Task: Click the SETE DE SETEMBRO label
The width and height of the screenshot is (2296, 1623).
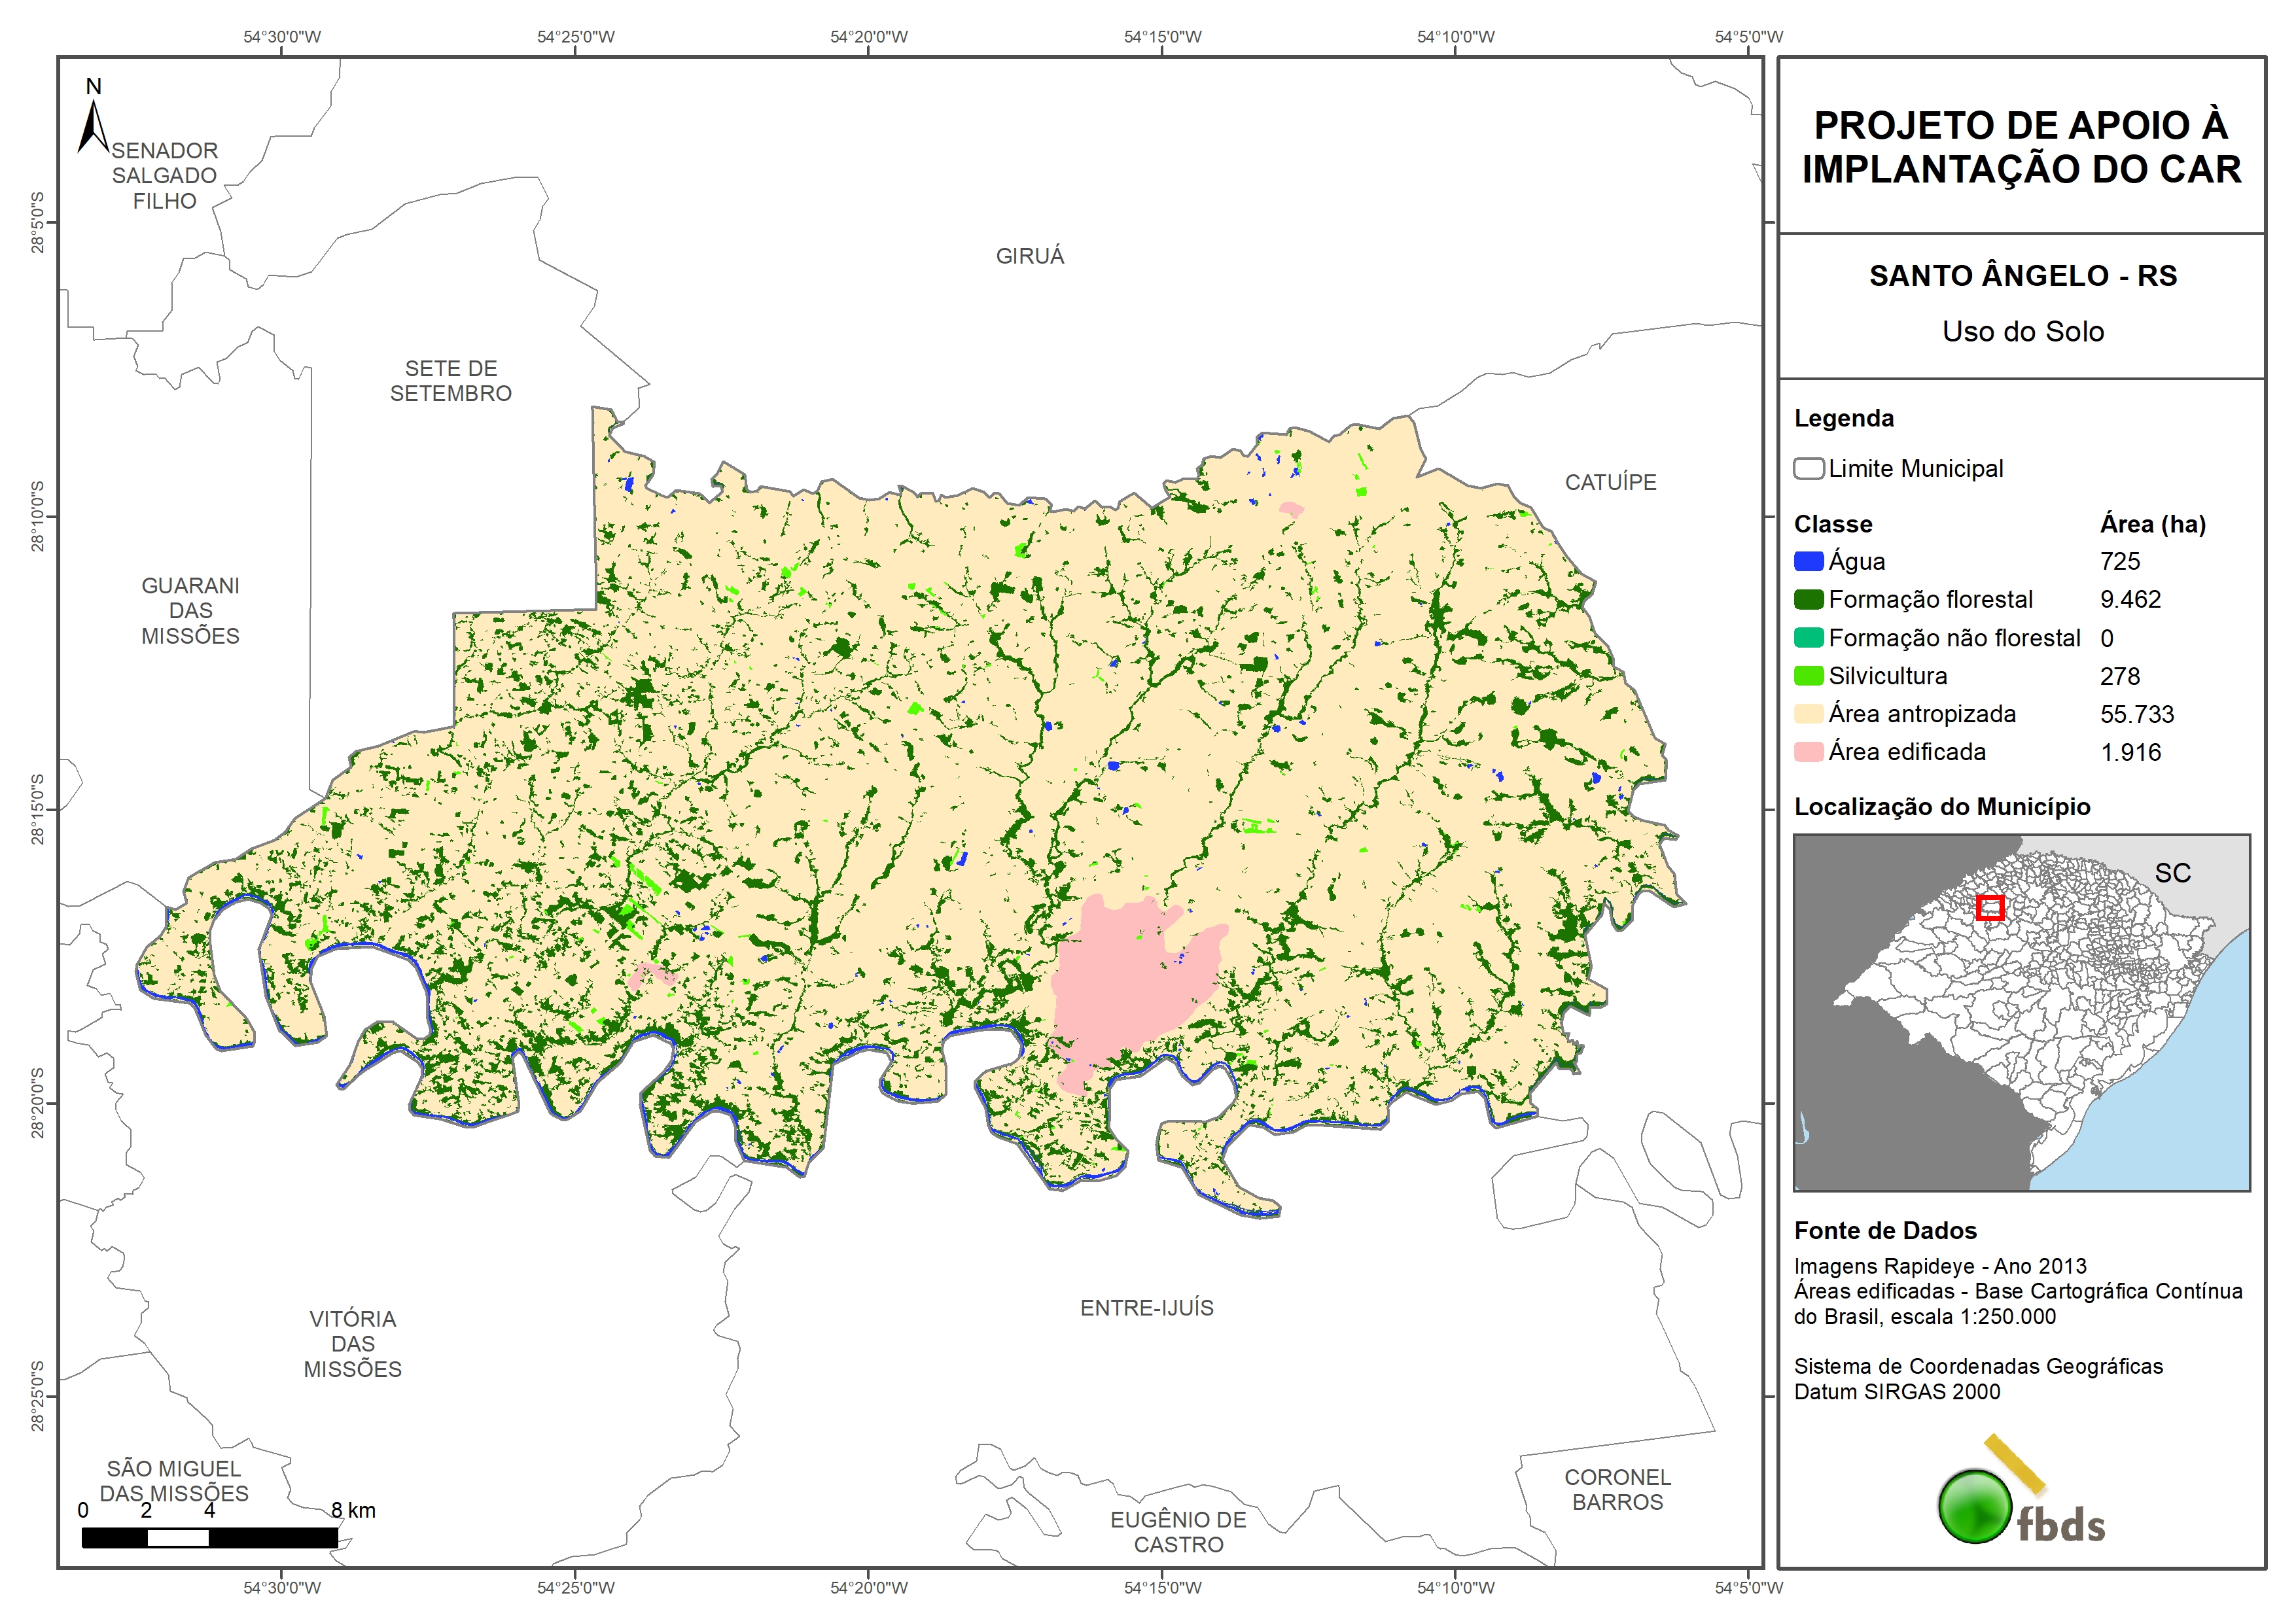Action: click(450, 381)
